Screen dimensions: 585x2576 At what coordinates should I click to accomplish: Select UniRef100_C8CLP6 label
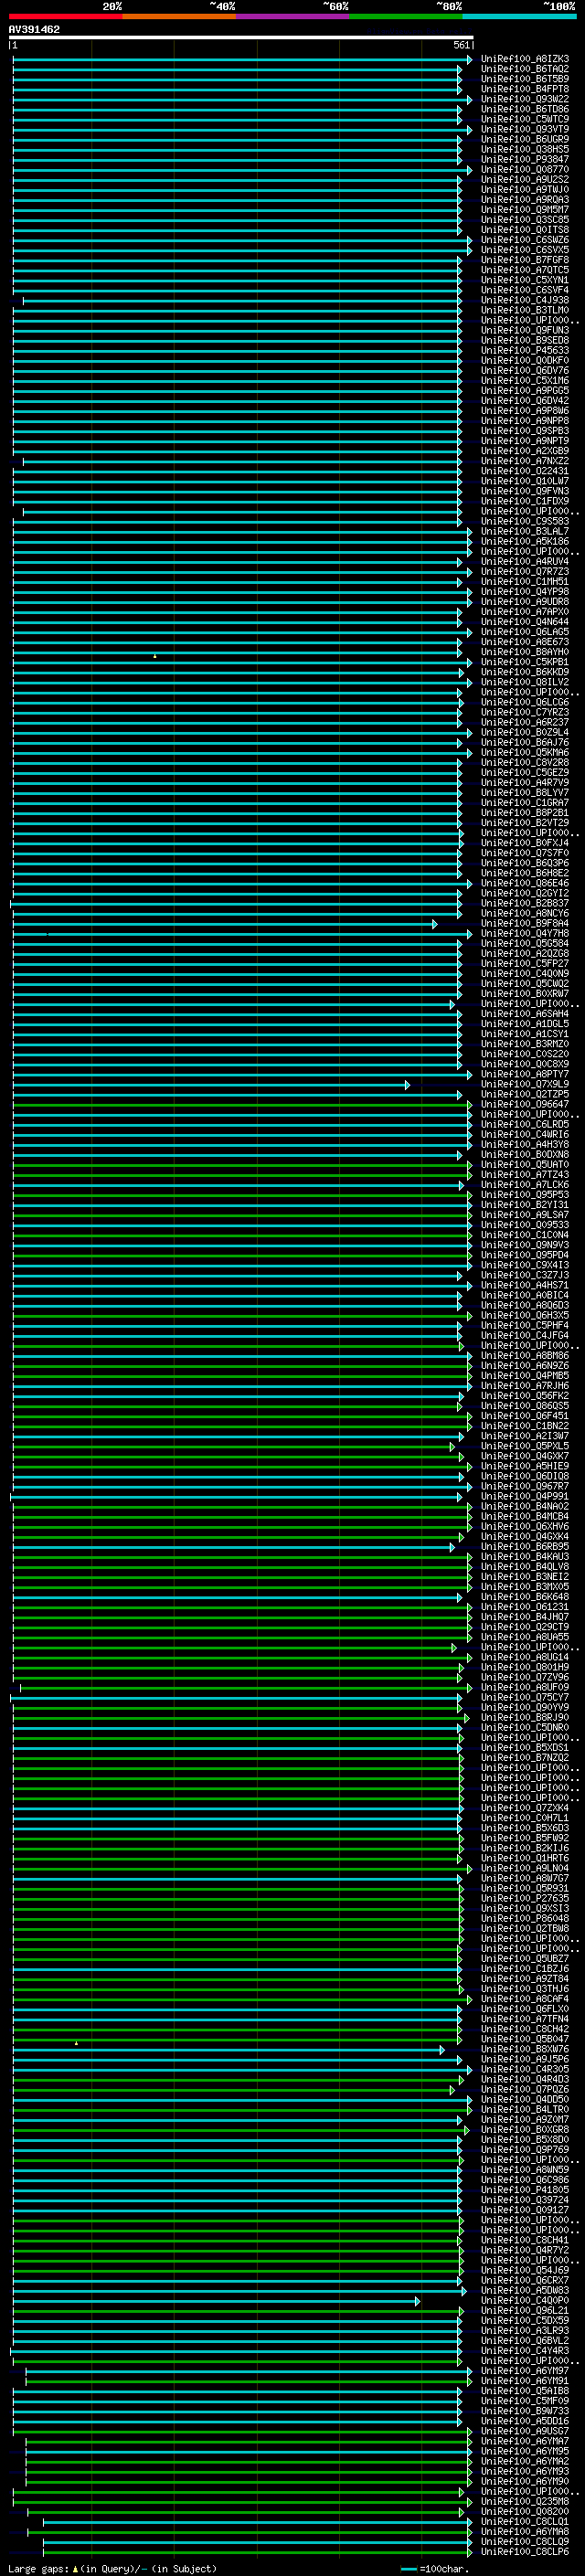click(525, 2551)
